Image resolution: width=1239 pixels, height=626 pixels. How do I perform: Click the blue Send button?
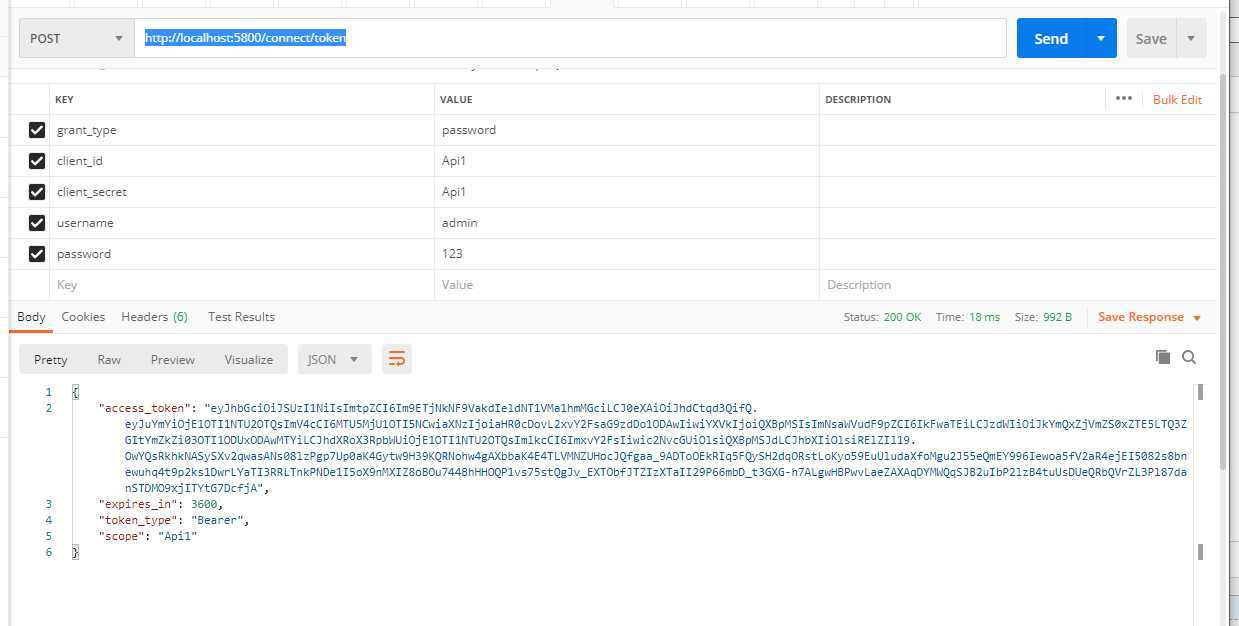(x=1051, y=38)
